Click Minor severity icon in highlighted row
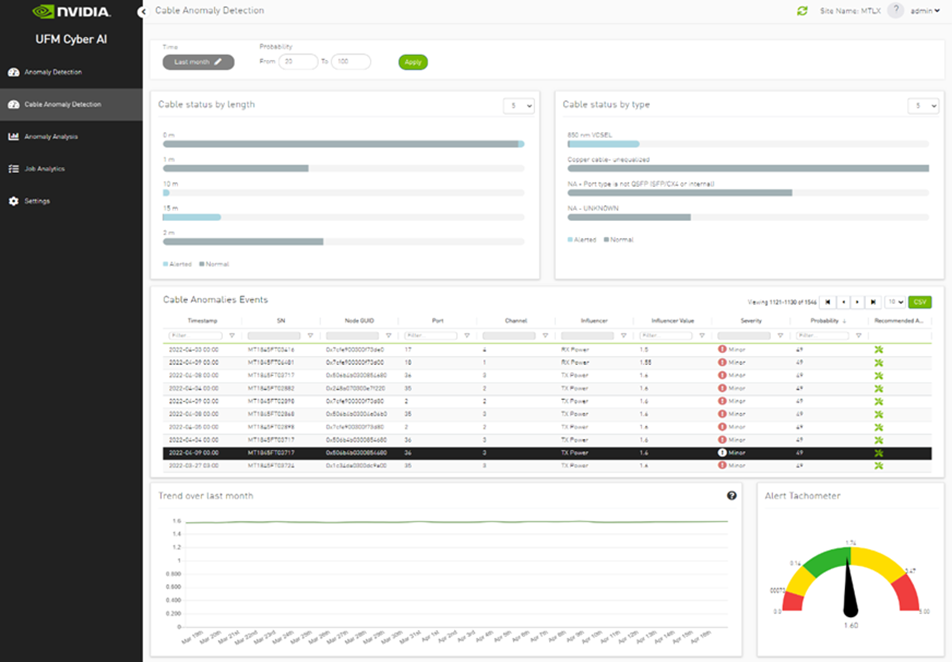 [722, 453]
